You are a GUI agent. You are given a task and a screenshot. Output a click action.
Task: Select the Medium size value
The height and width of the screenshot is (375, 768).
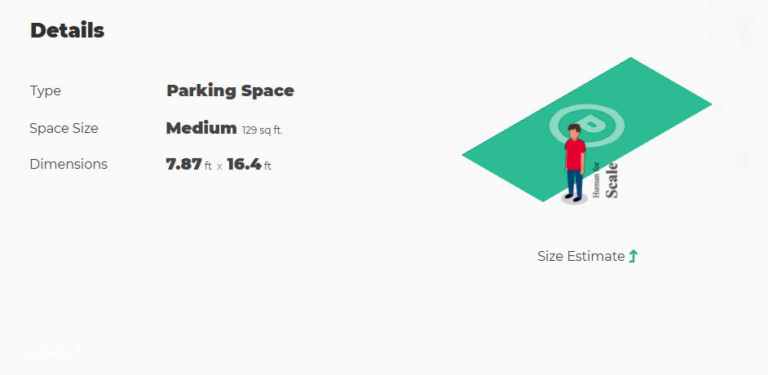[201, 128]
